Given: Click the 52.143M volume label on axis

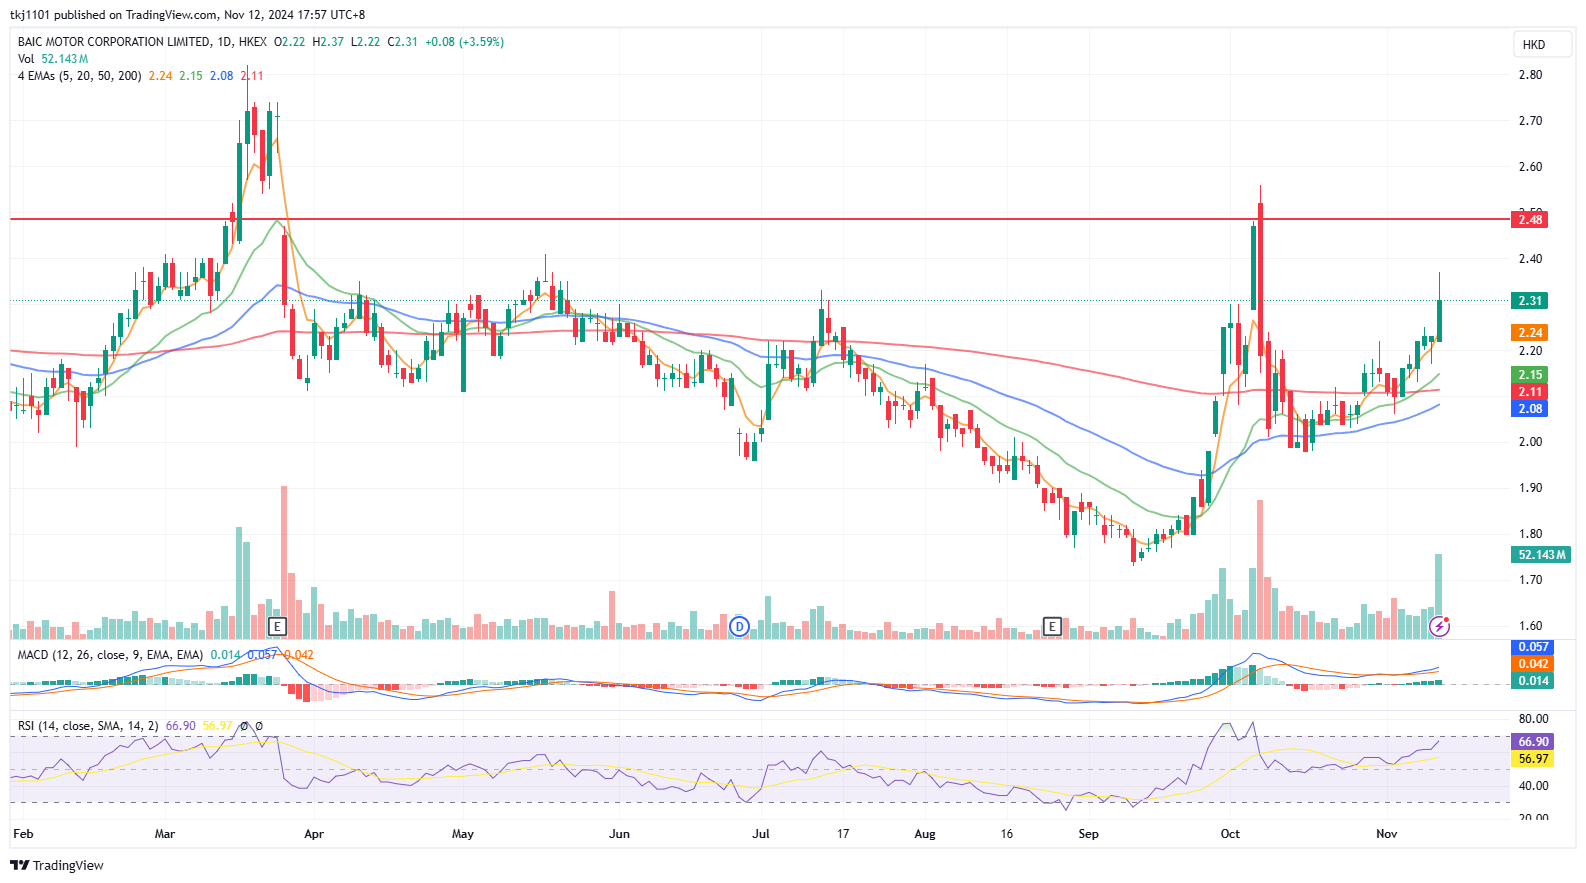Looking at the screenshot, I should pos(1541,555).
